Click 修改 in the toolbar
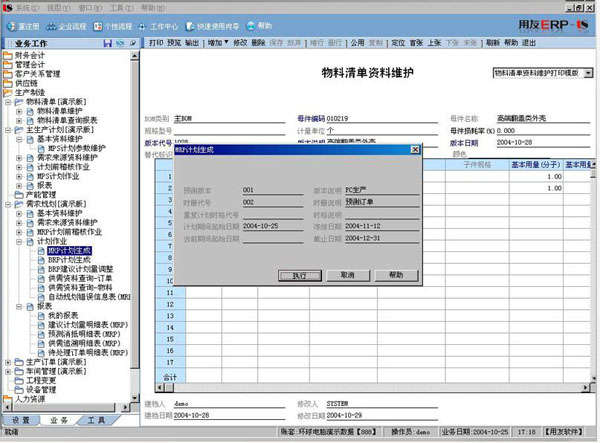This screenshot has height=443, width=600. click(240, 43)
